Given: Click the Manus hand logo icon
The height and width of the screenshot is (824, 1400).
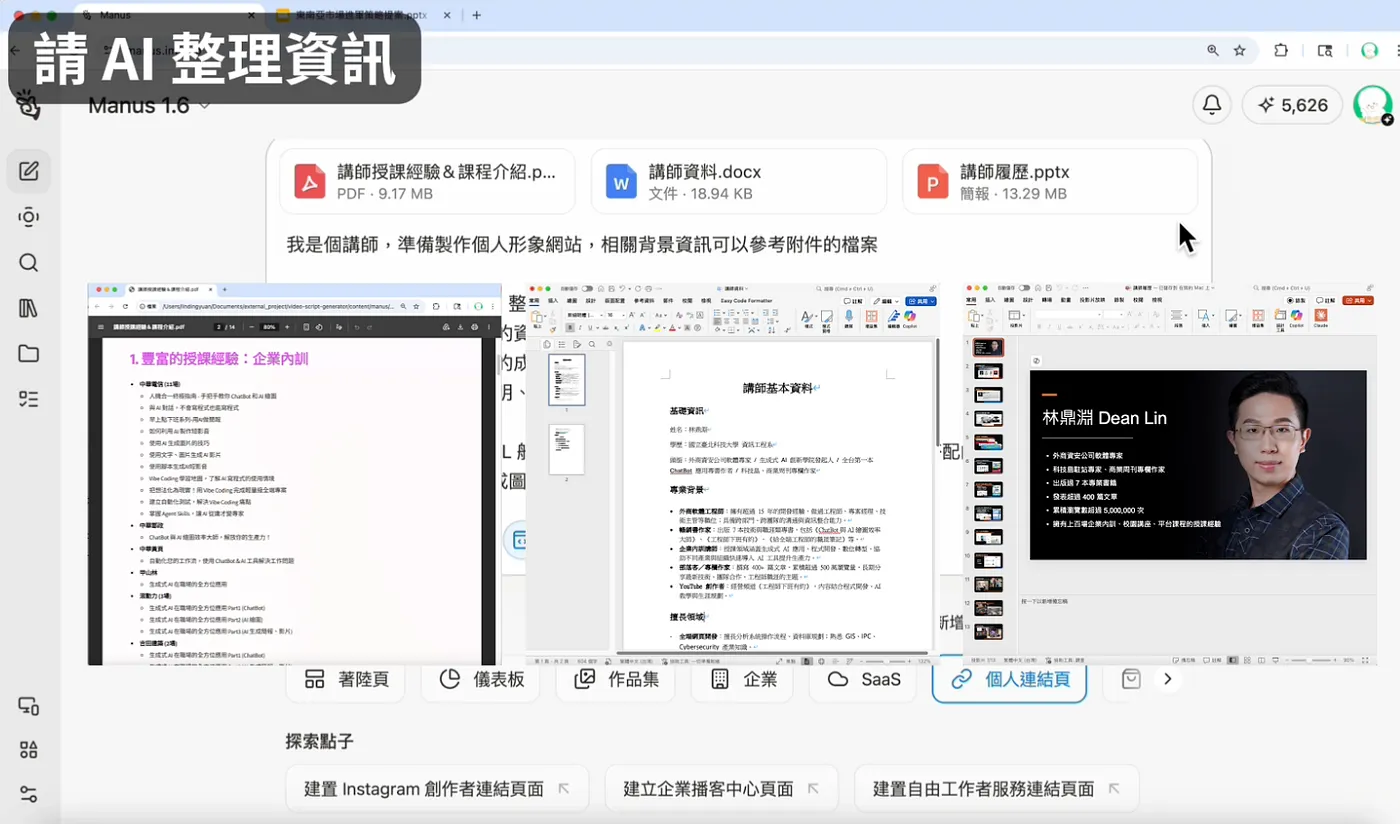Looking at the screenshot, I should click(x=28, y=104).
